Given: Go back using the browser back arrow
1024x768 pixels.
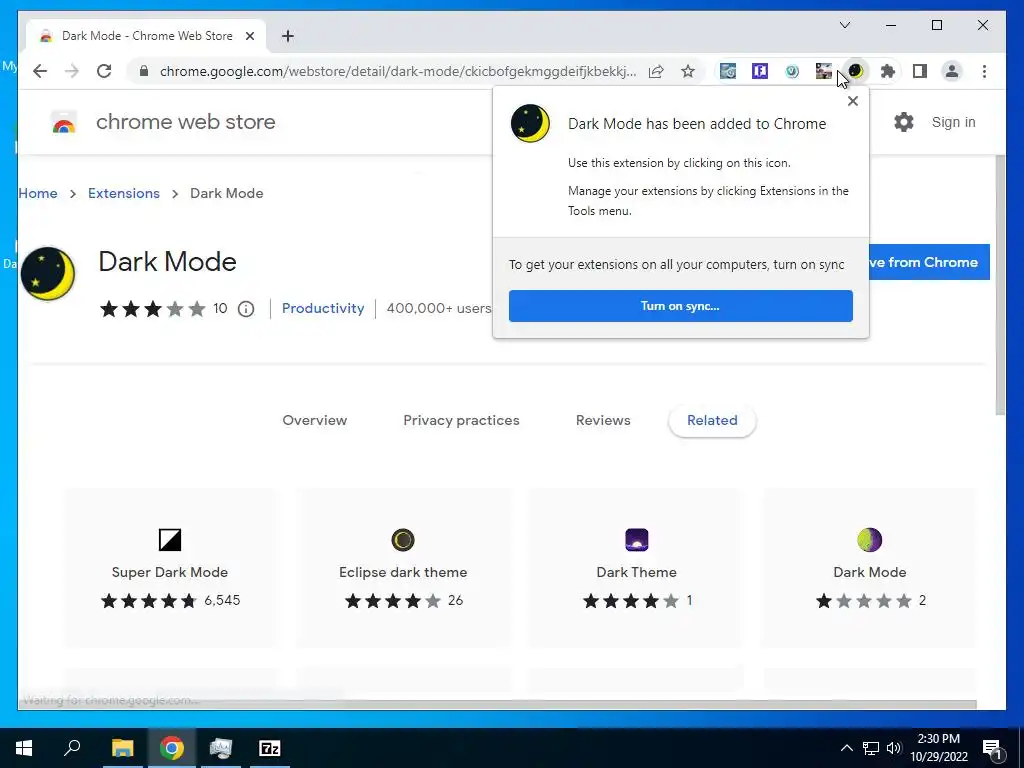Looking at the screenshot, I should click(x=40, y=71).
